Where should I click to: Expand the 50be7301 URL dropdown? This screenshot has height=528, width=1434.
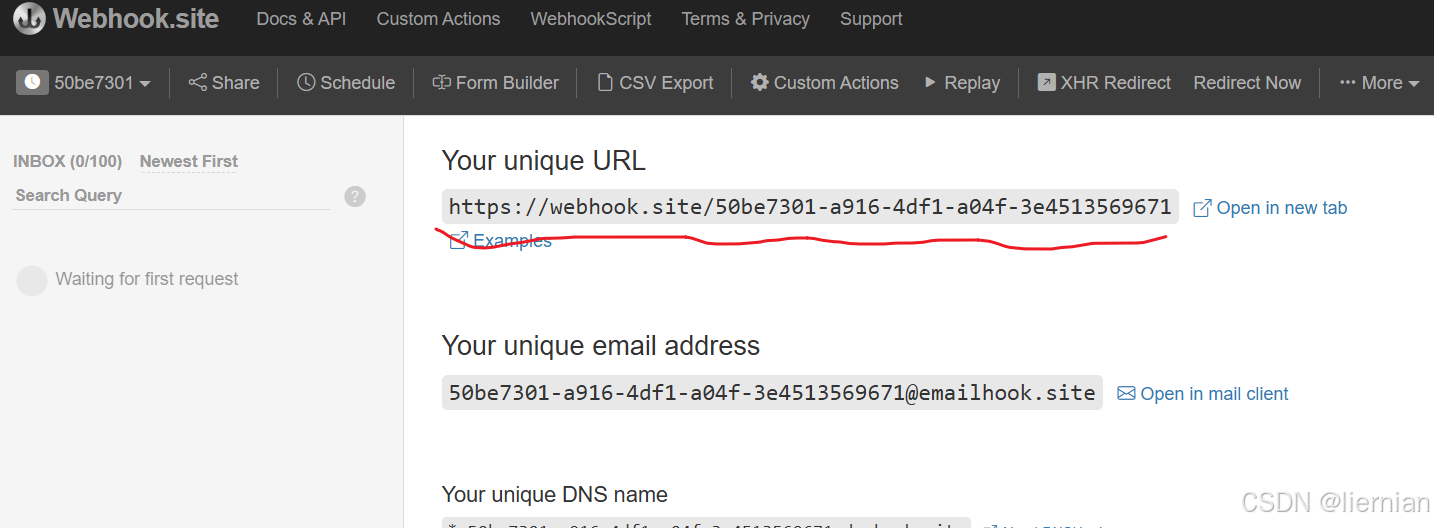tap(84, 83)
